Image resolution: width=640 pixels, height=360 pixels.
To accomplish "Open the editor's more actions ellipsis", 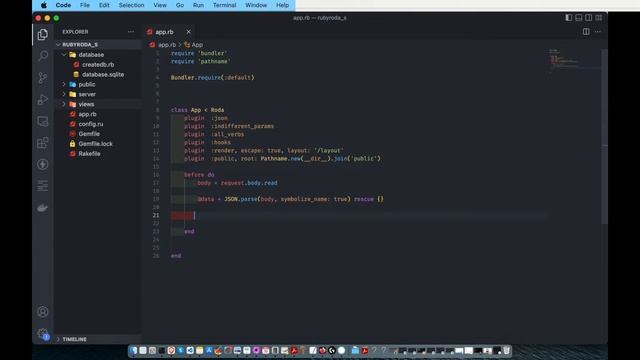I will (x=598, y=31).
